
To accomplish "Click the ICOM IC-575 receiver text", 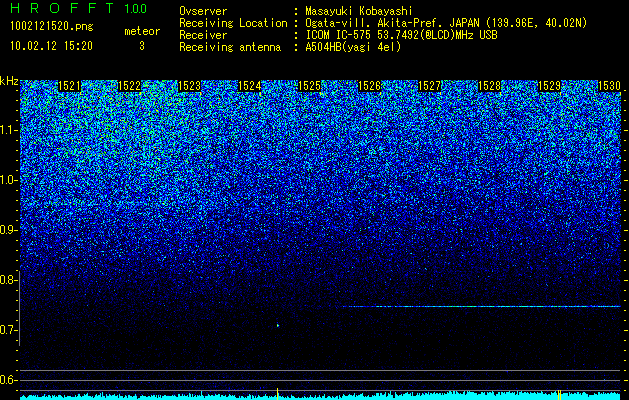I will (x=401, y=35).
